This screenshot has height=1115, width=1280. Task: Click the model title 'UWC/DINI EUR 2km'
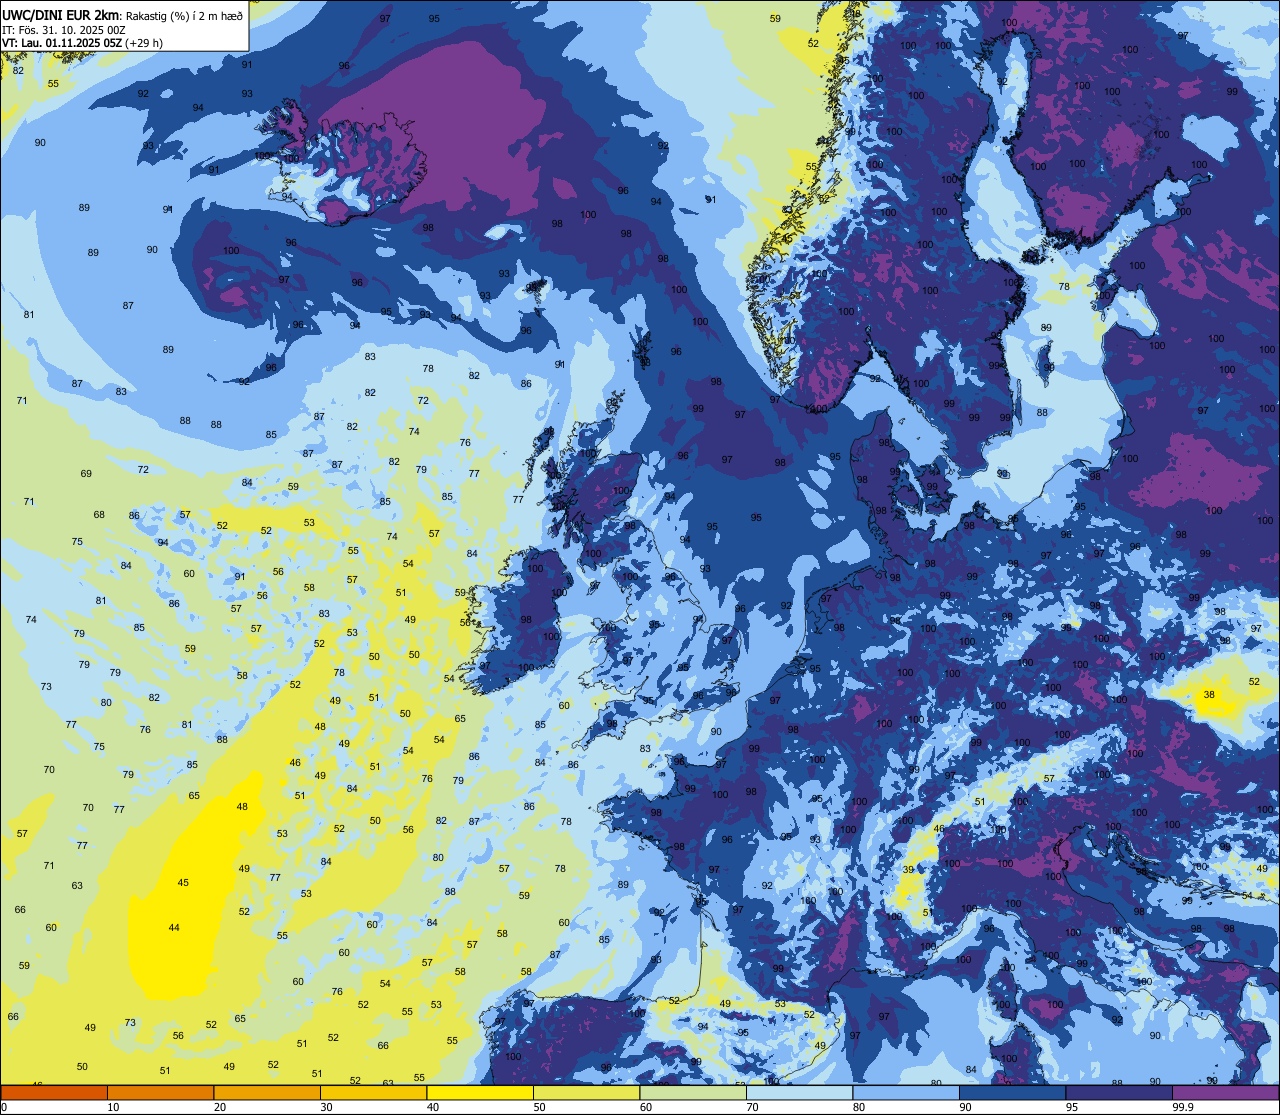tap(61, 14)
